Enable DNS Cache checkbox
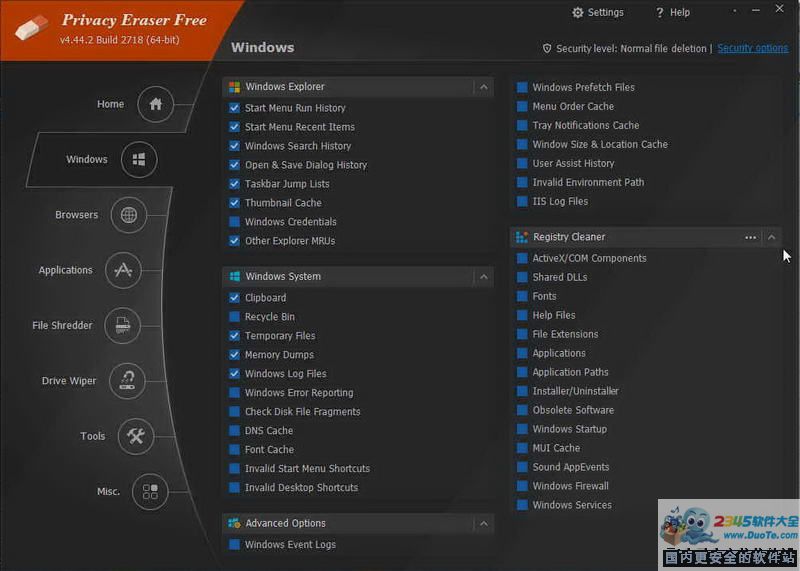Screen dimensions: 800x571 [x=234, y=431]
